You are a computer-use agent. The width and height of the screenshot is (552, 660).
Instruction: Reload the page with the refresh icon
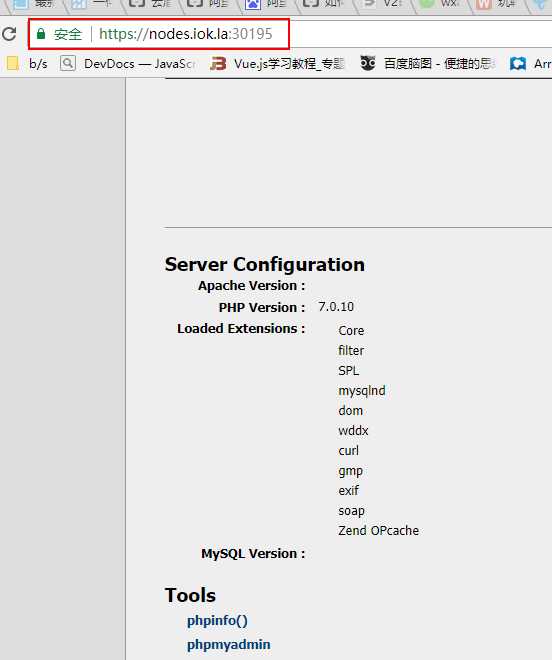pyautogui.click(x=9, y=34)
